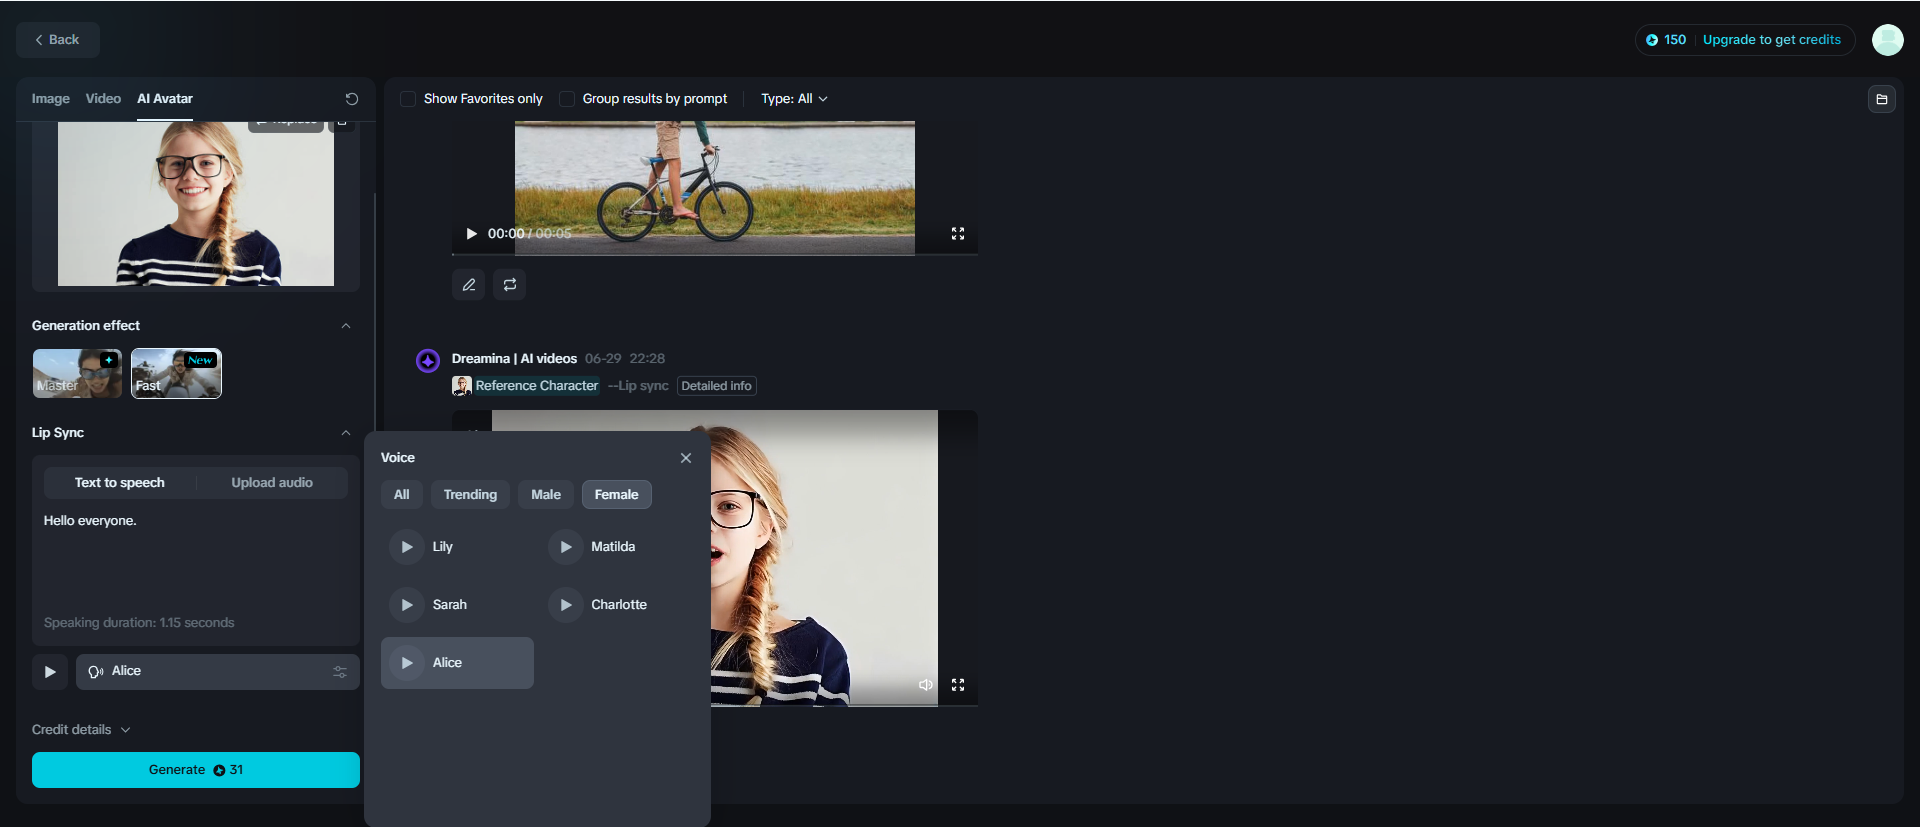Enable Show Favorites only checkbox

click(408, 99)
